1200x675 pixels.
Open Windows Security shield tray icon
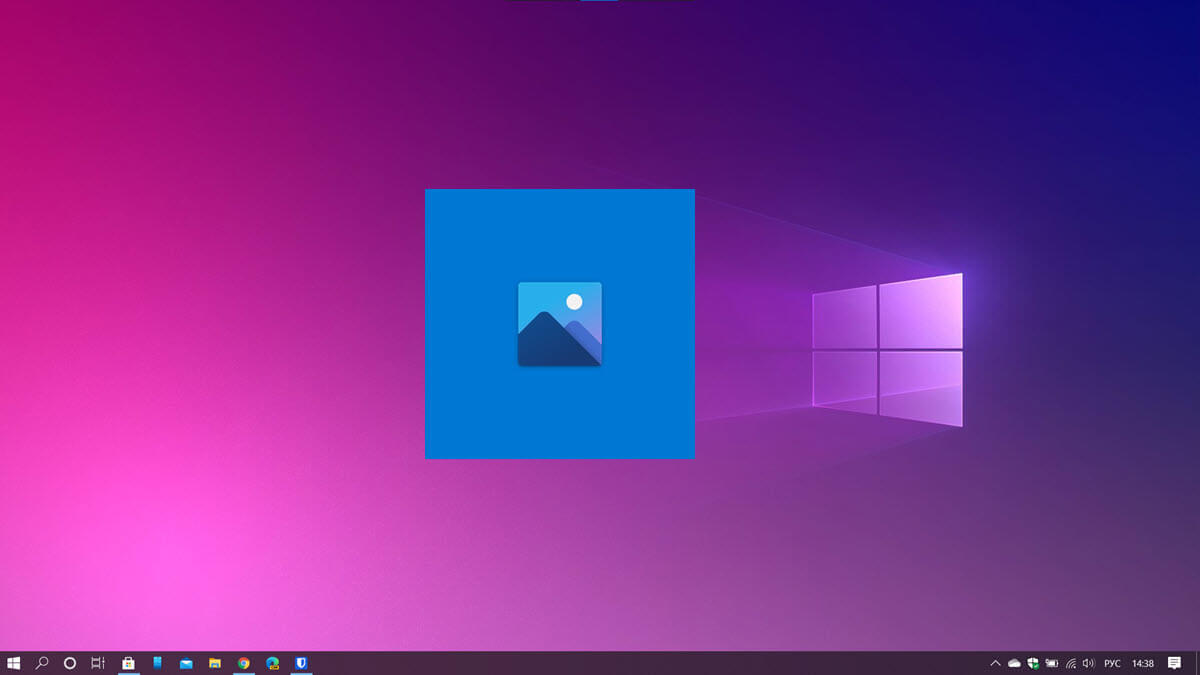coord(1033,663)
